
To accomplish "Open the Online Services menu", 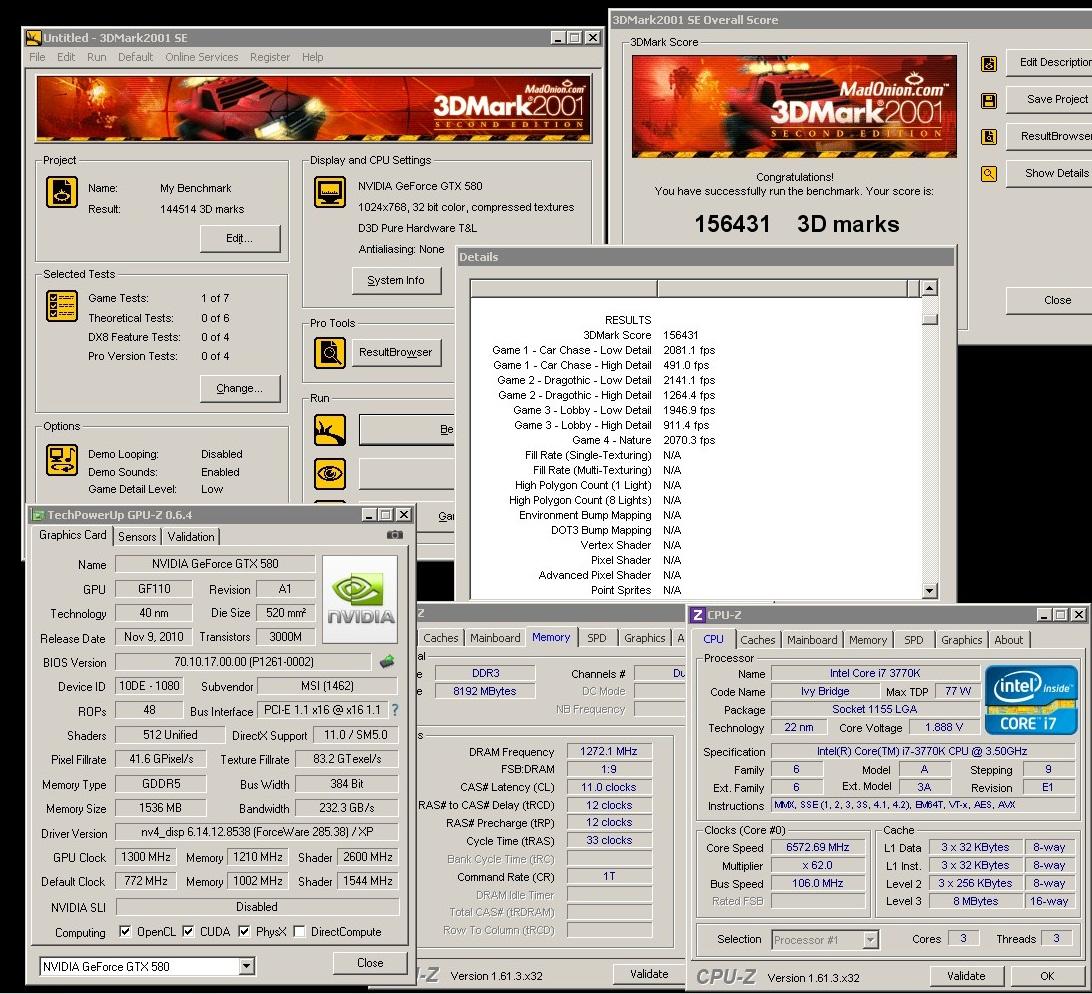I will [201, 57].
